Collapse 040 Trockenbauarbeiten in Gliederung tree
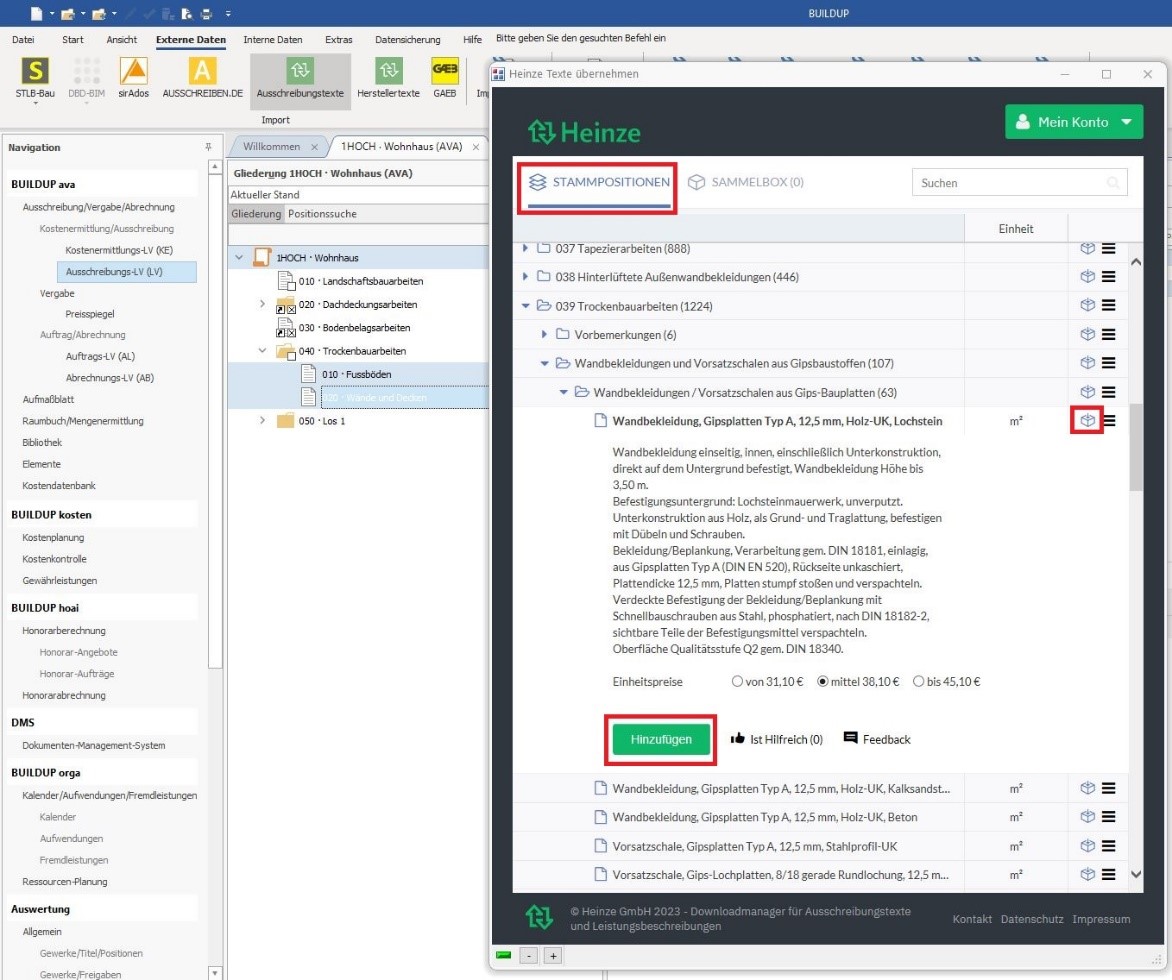Image resolution: width=1172 pixels, height=980 pixels. click(x=262, y=351)
